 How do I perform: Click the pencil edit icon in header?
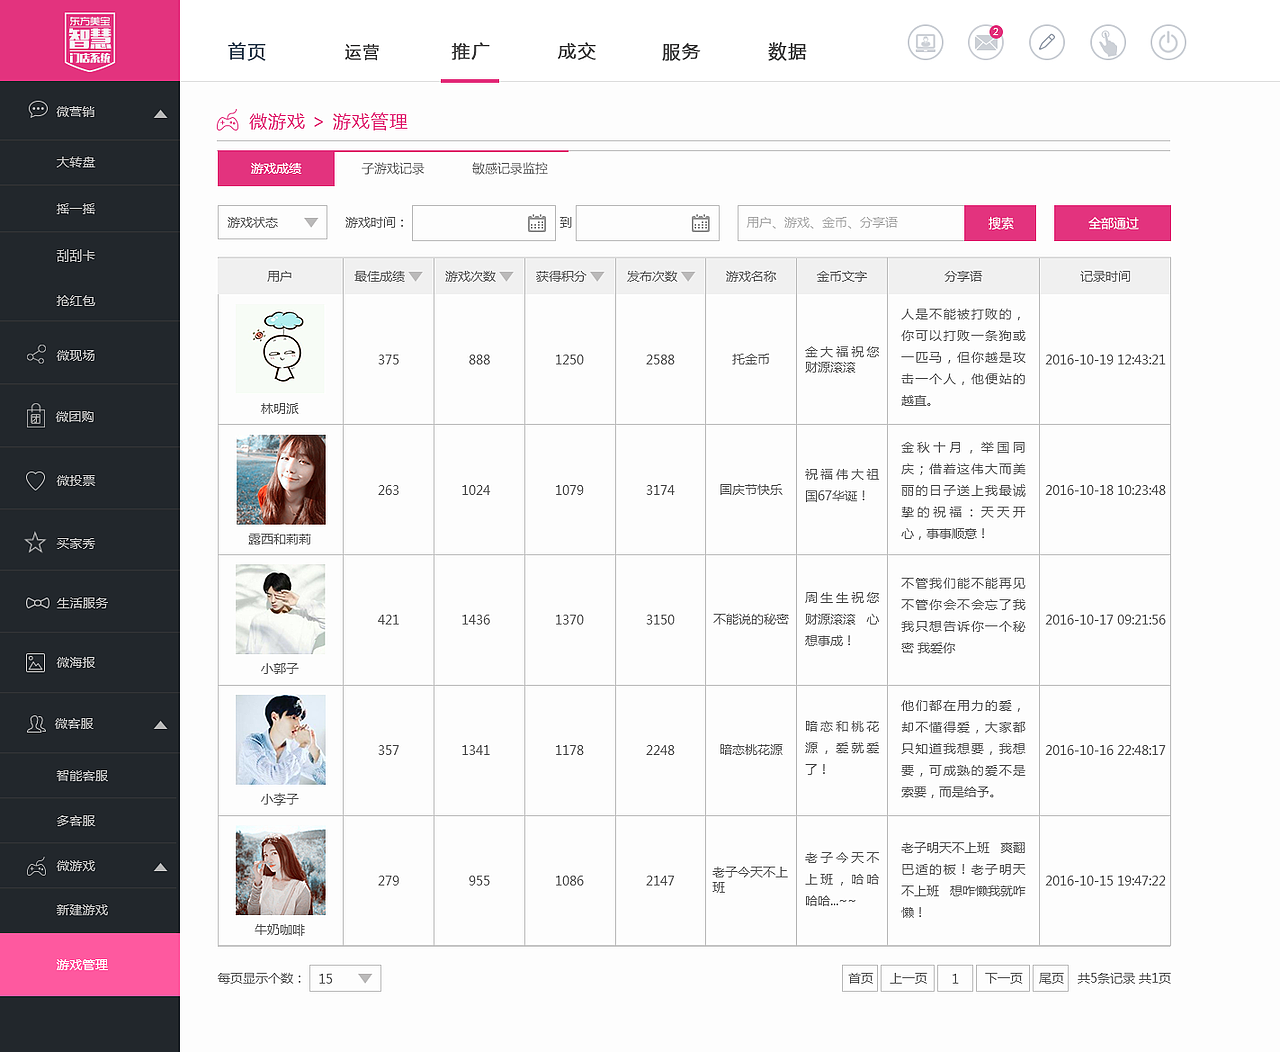pyautogui.click(x=1047, y=43)
